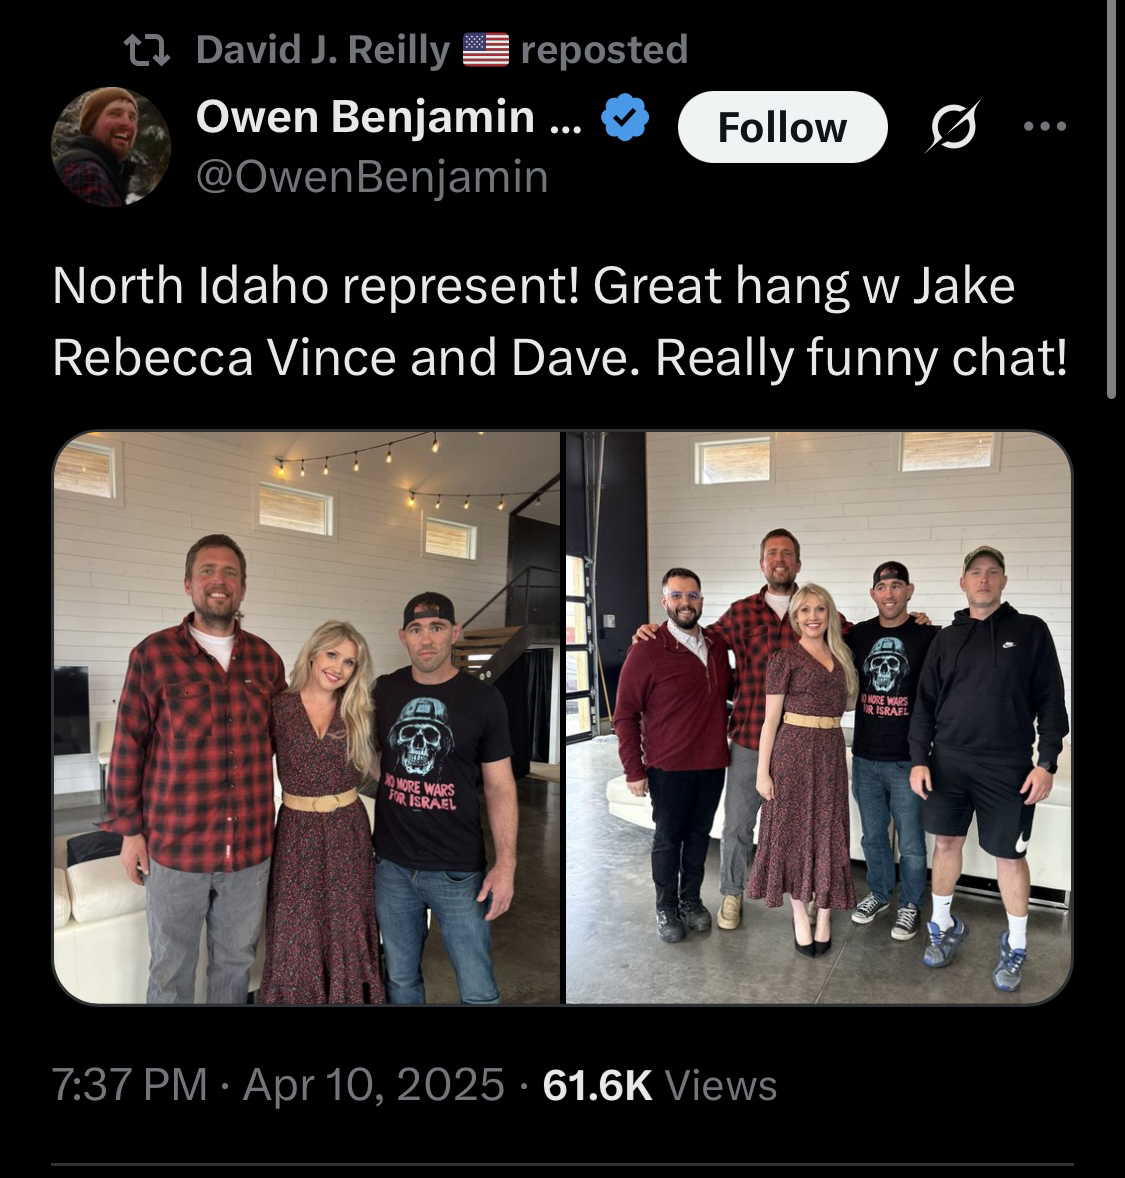Image resolution: width=1125 pixels, height=1178 pixels.
Task: Click the repost arrows icon
Action: click(x=147, y=51)
